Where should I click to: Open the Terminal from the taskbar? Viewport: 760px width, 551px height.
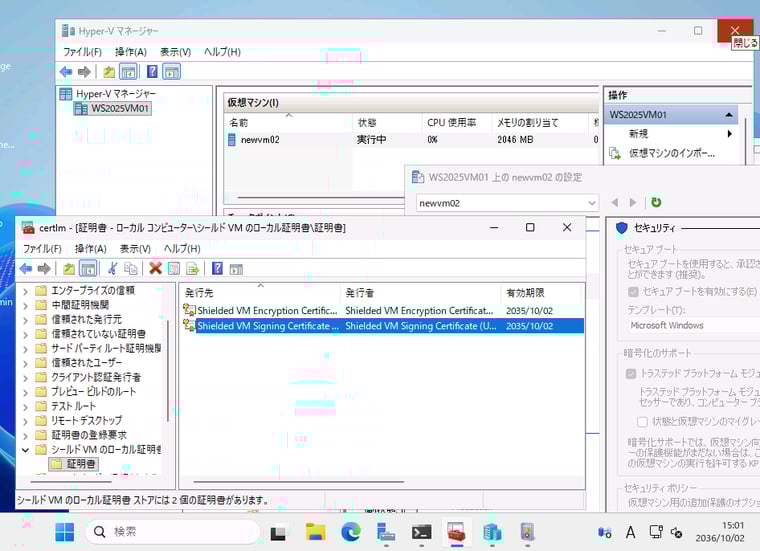pos(422,532)
